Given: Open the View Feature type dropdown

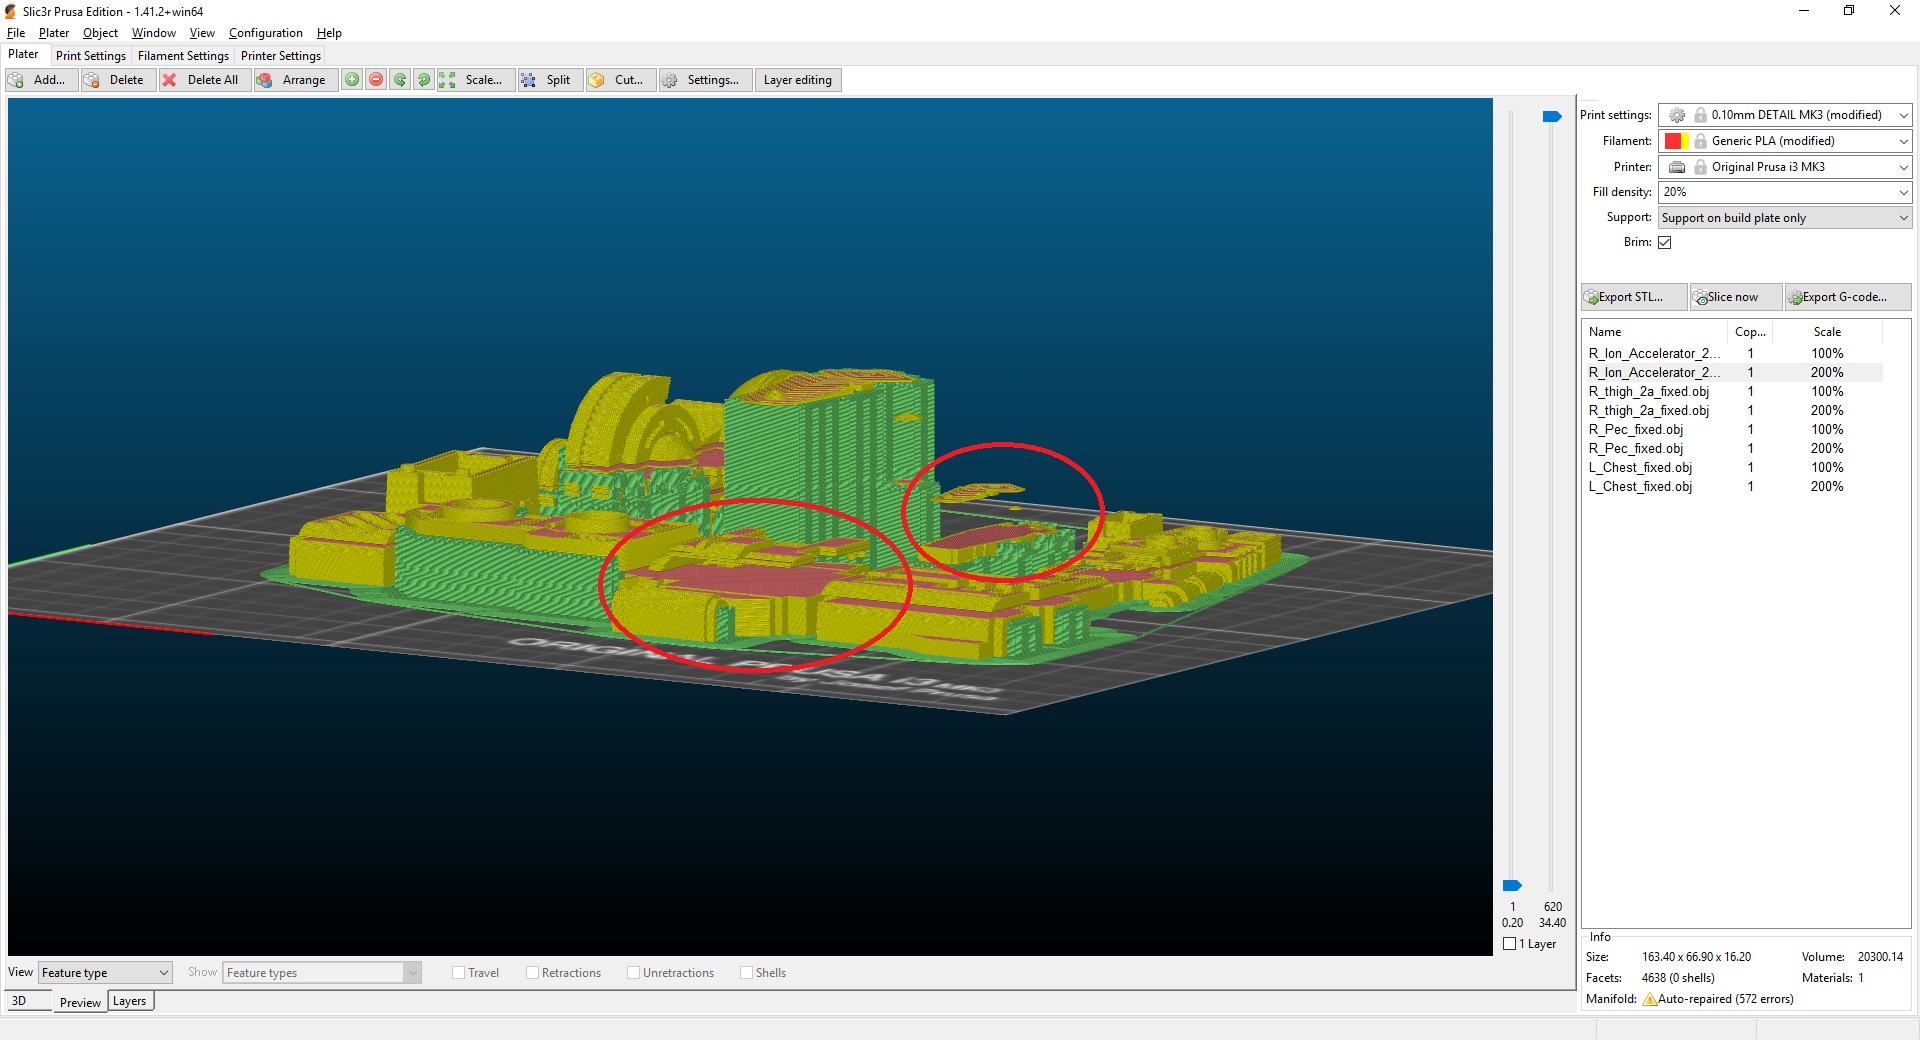Looking at the screenshot, I should [x=105, y=973].
